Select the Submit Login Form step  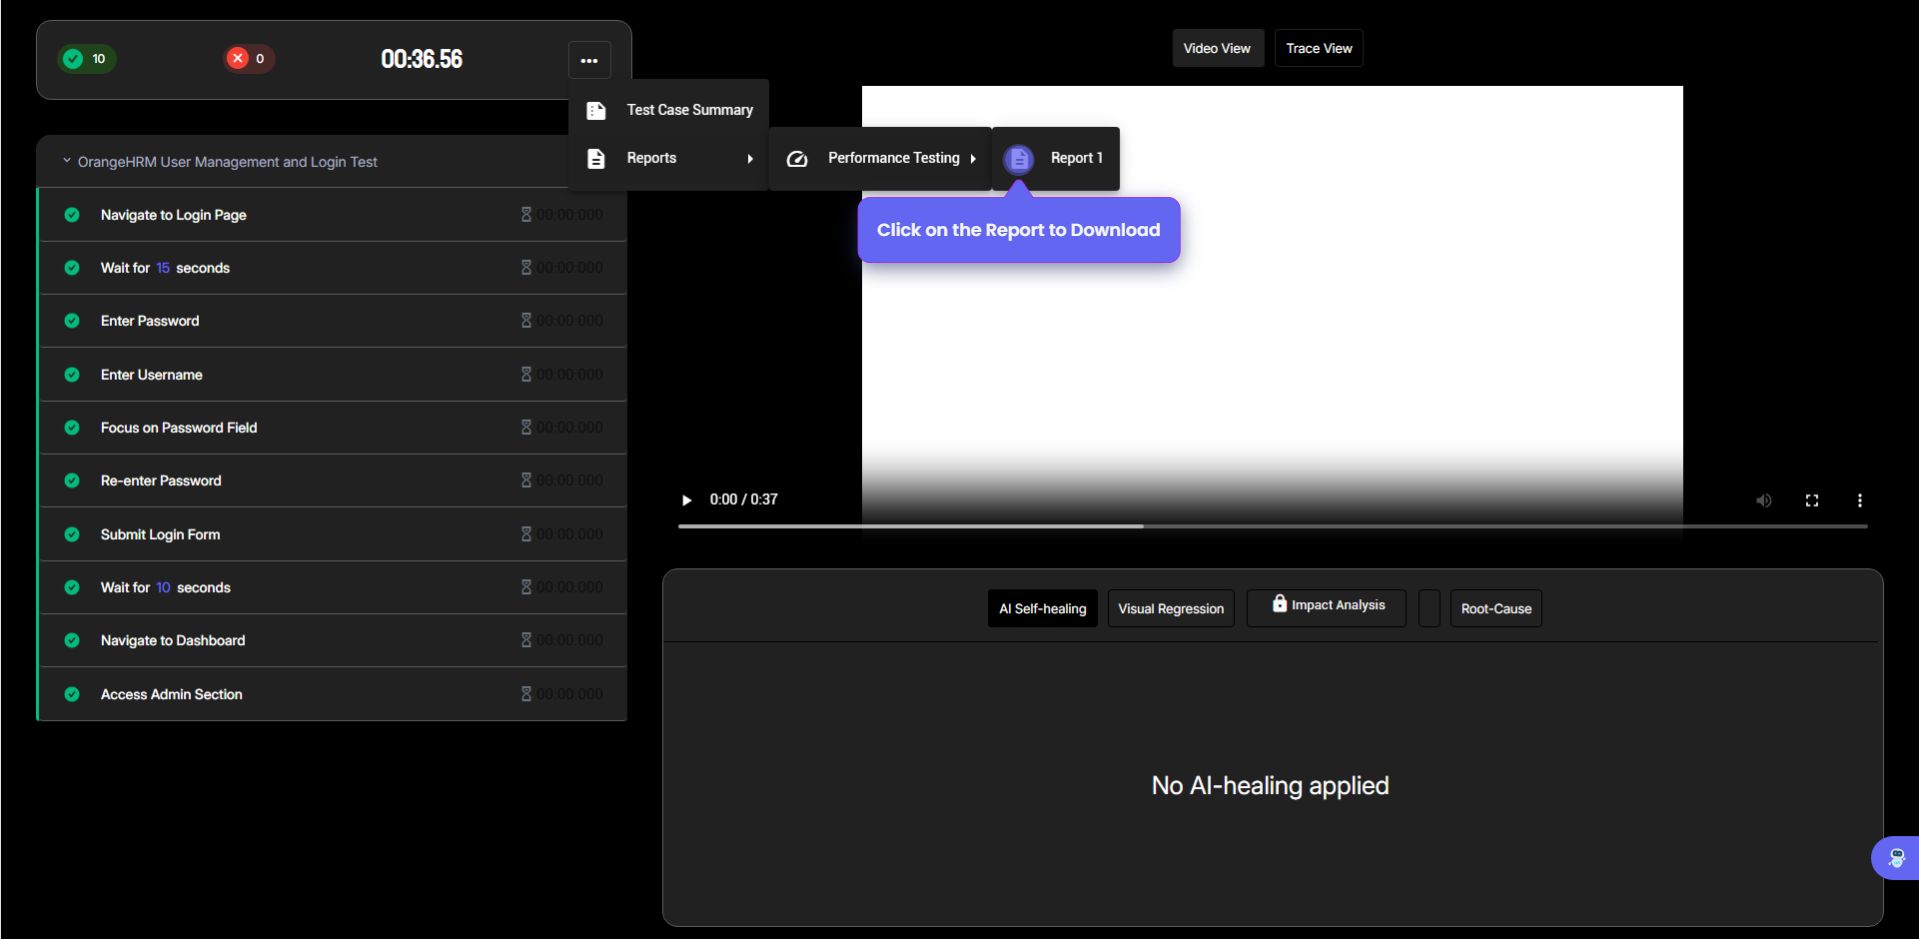160,535
